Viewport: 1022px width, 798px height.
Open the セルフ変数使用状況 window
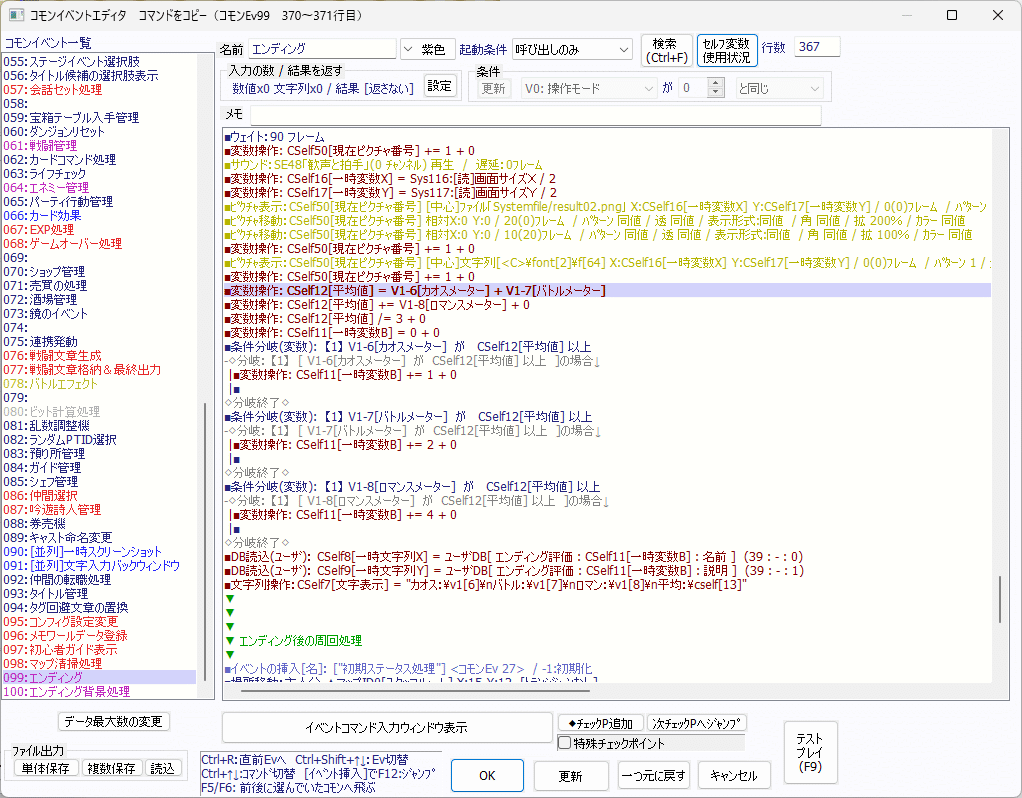[x=727, y=50]
